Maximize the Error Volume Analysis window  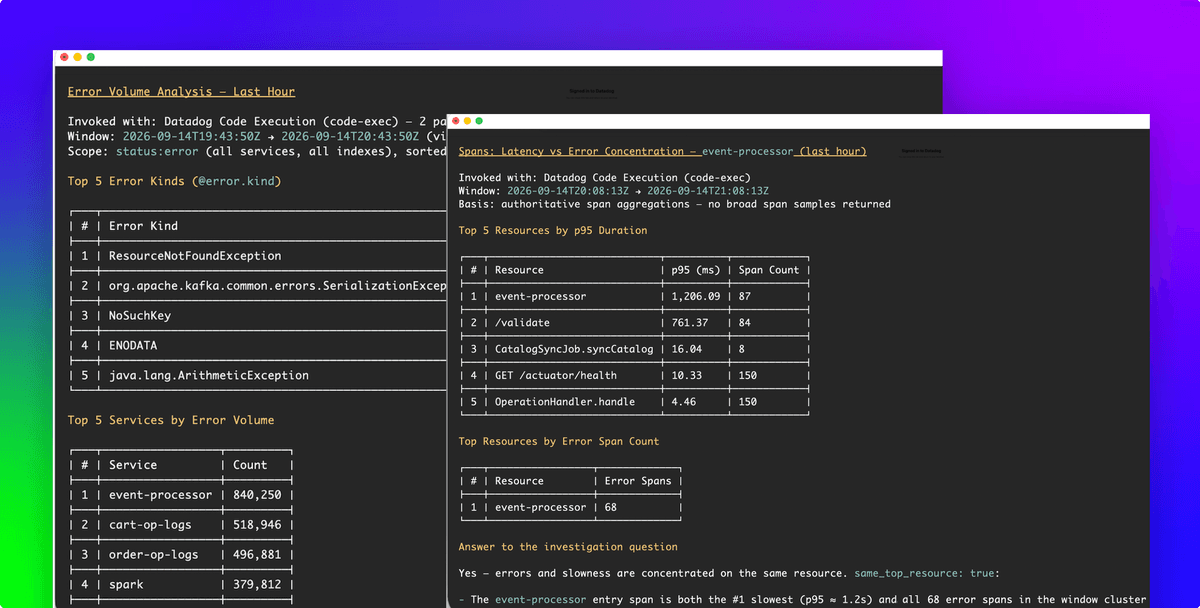(90, 57)
